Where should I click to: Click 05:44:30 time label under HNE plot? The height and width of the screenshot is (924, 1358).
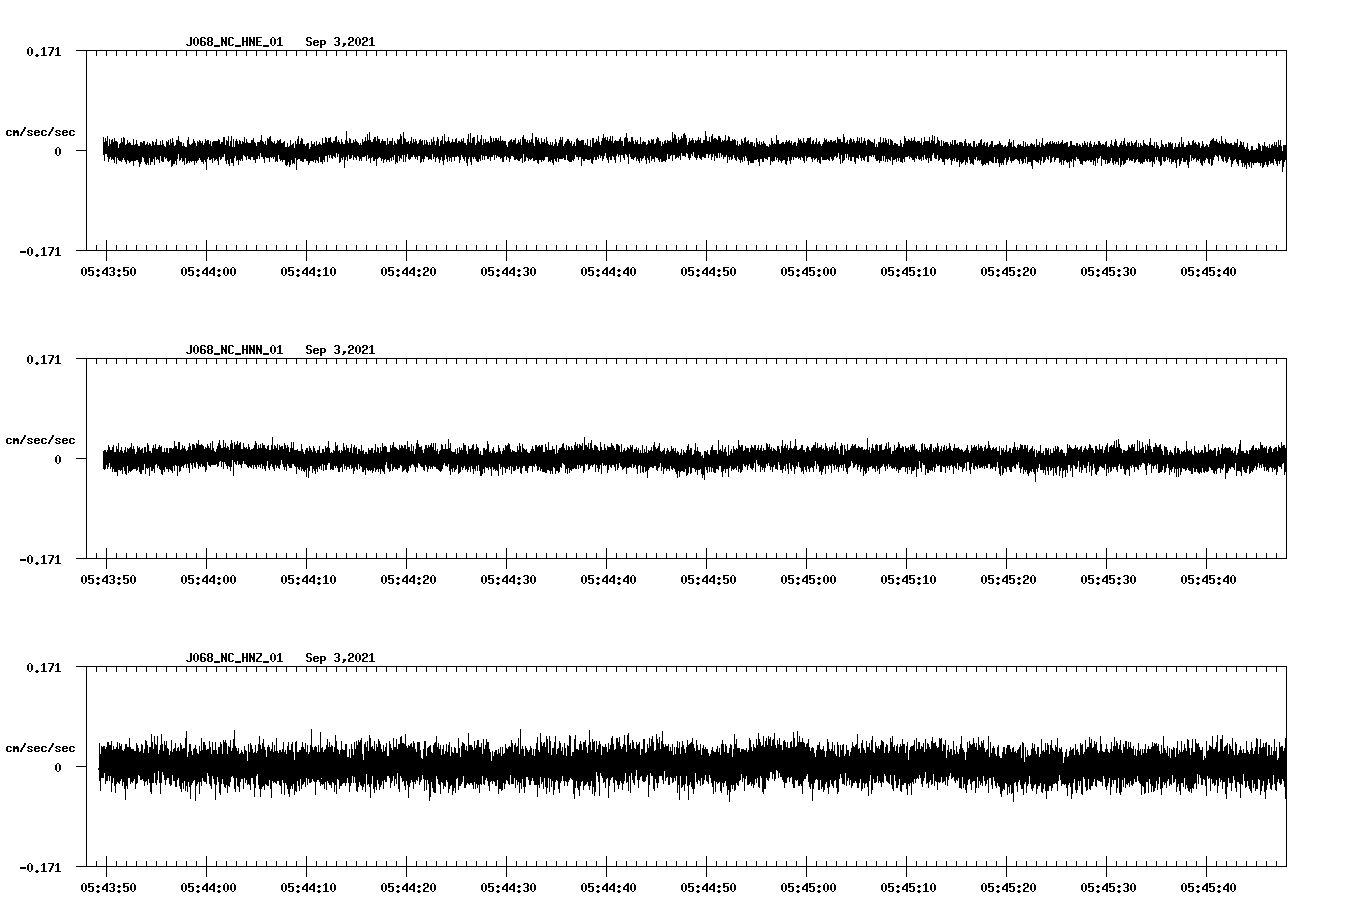point(508,272)
